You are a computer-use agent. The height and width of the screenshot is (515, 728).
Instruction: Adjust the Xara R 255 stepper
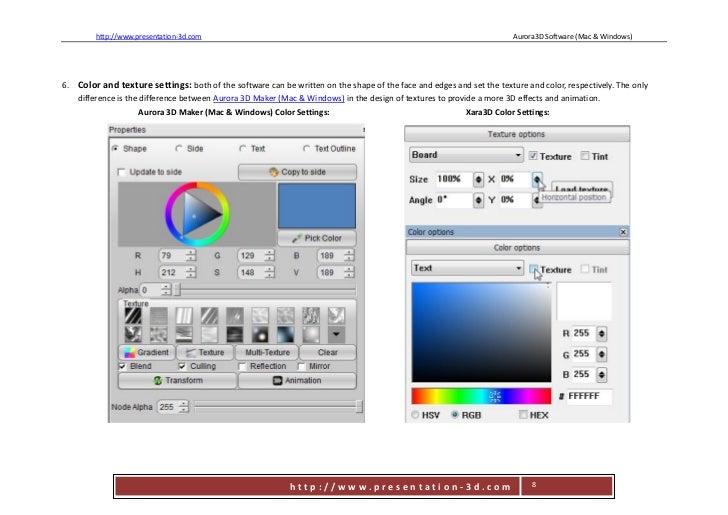click(602, 333)
